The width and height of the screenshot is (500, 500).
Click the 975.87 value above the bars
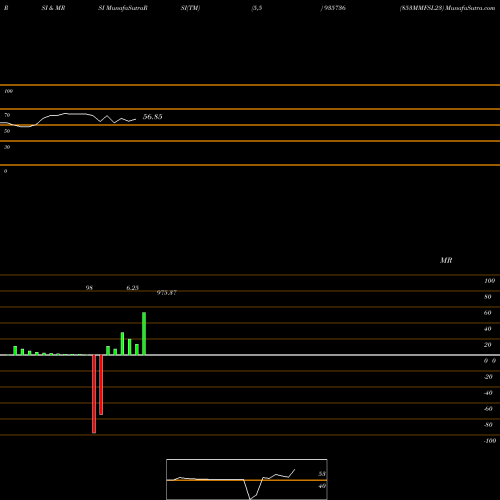point(167,293)
